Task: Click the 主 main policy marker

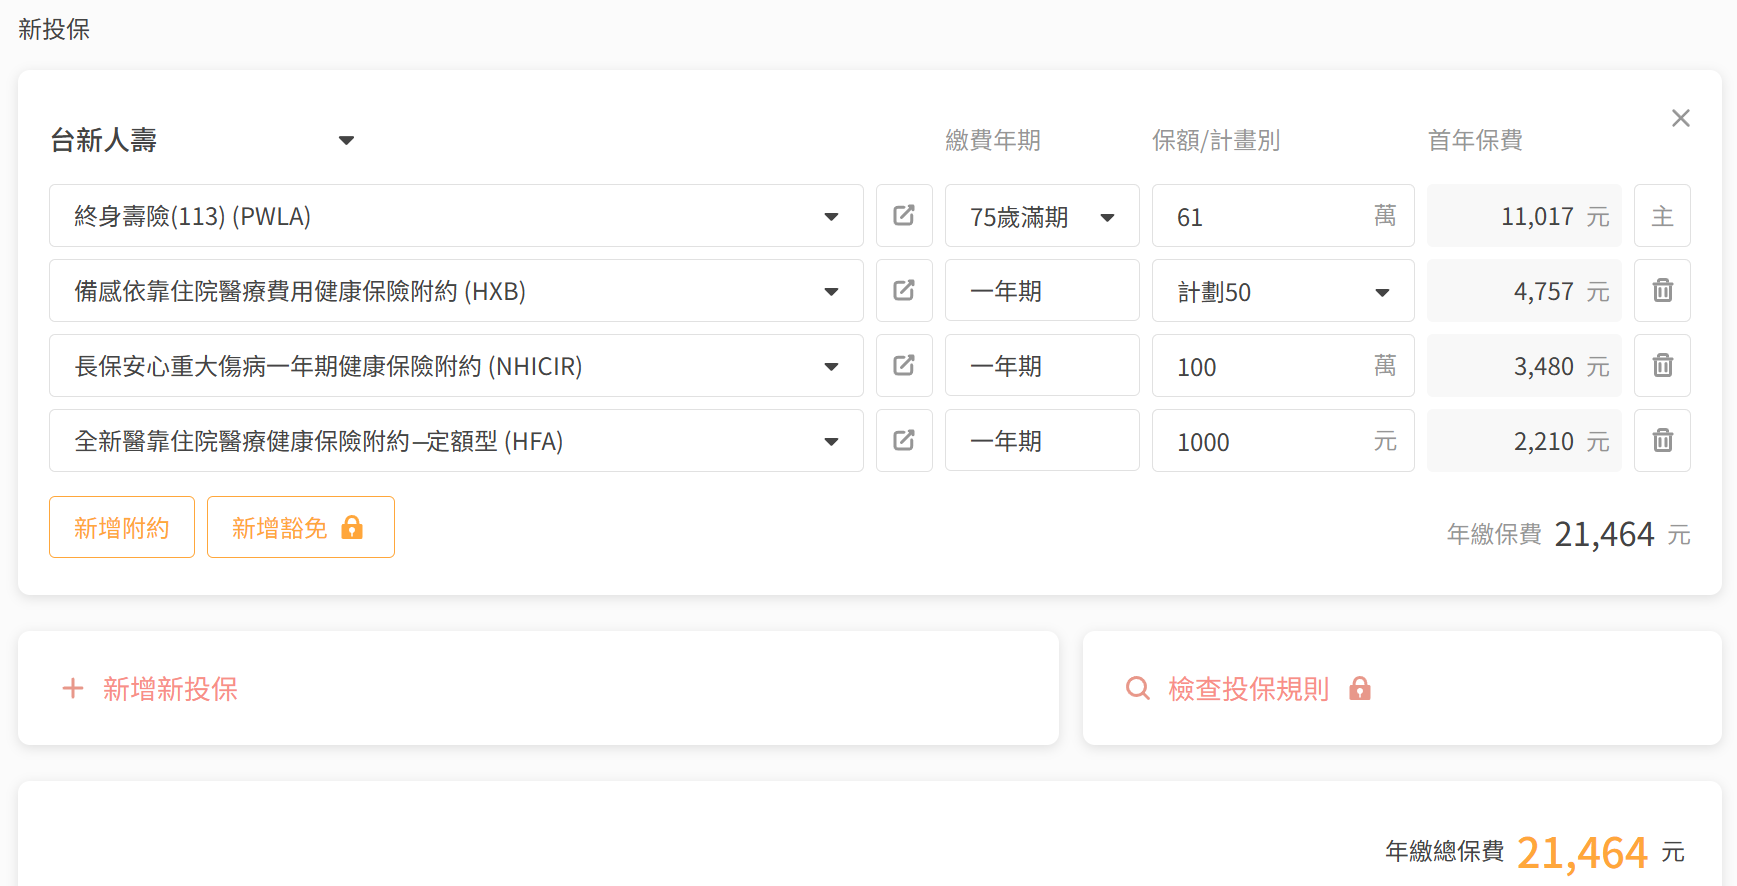Action: click(x=1662, y=216)
